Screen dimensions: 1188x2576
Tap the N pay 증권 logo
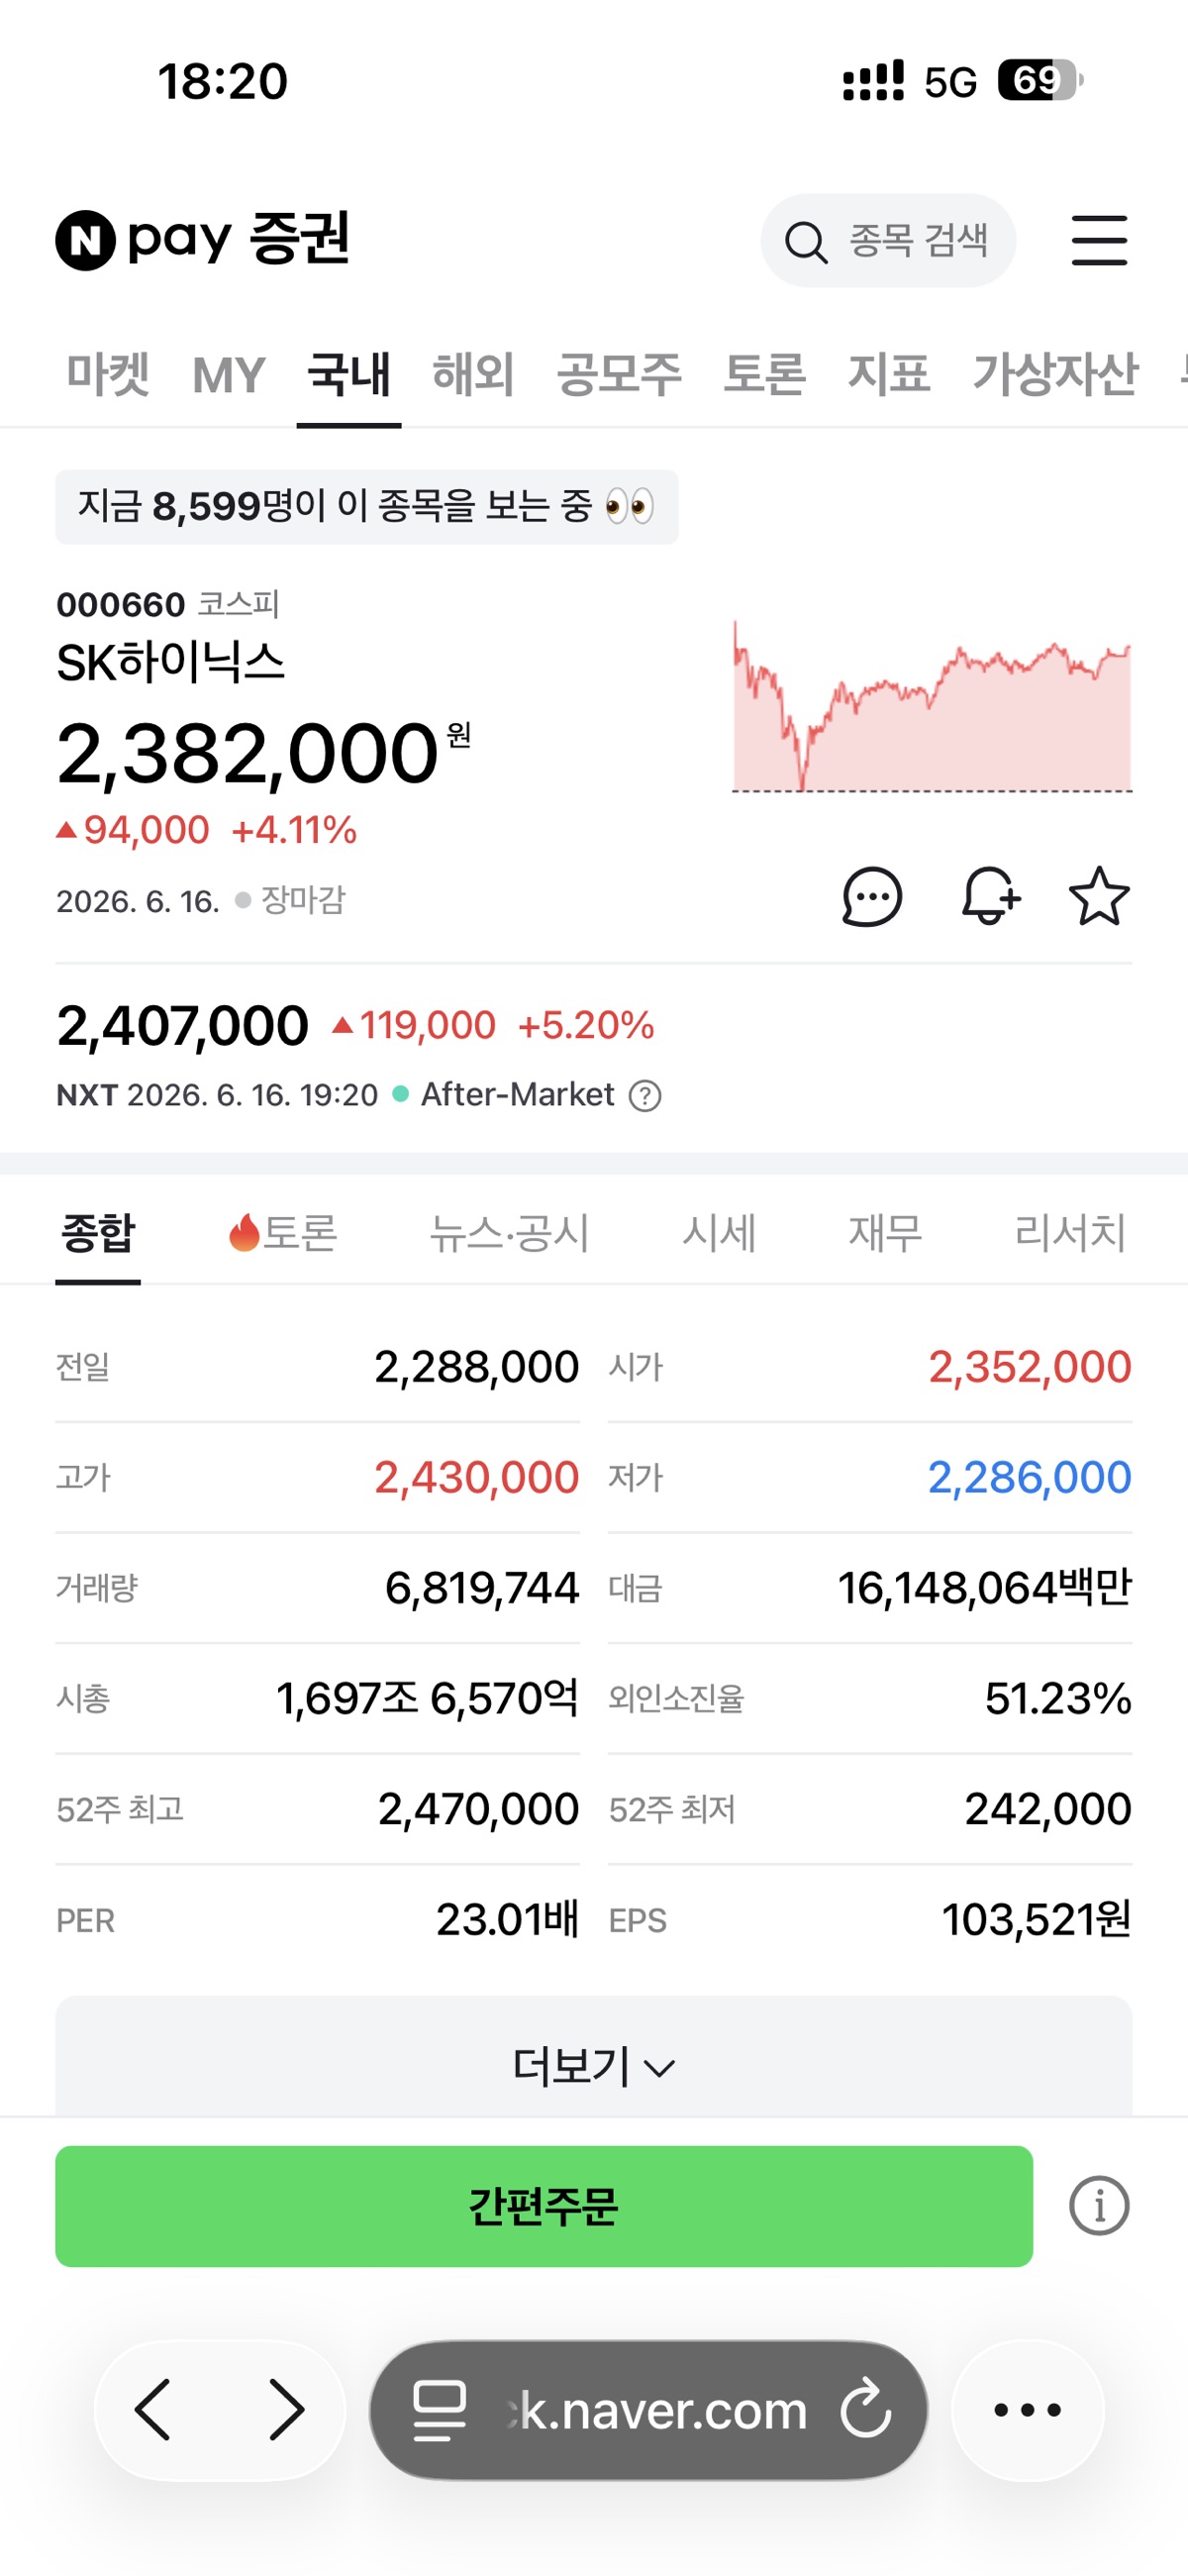tap(202, 240)
